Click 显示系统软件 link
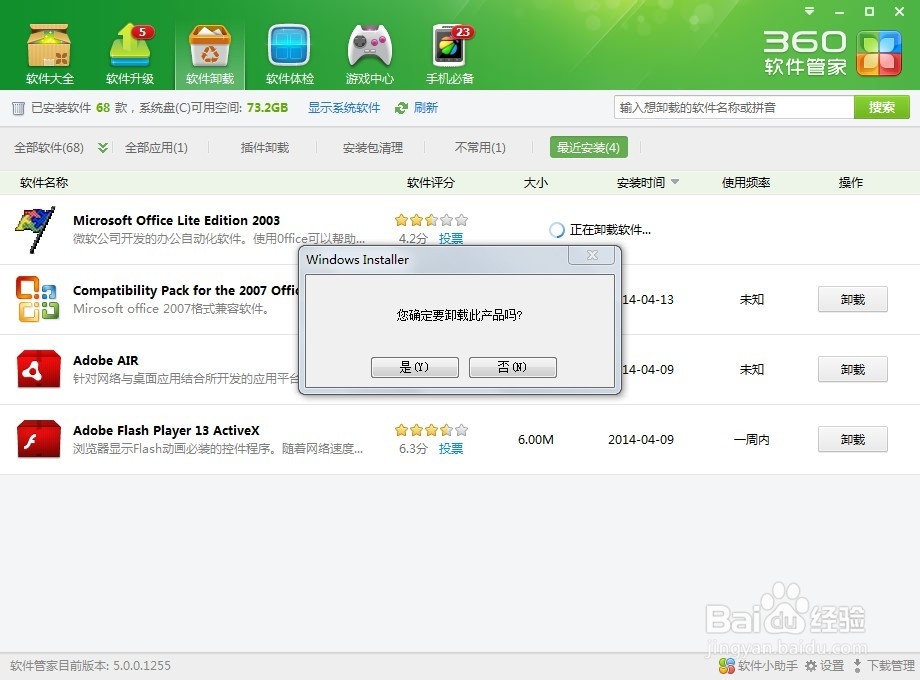The height and width of the screenshot is (680, 920). (x=344, y=108)
